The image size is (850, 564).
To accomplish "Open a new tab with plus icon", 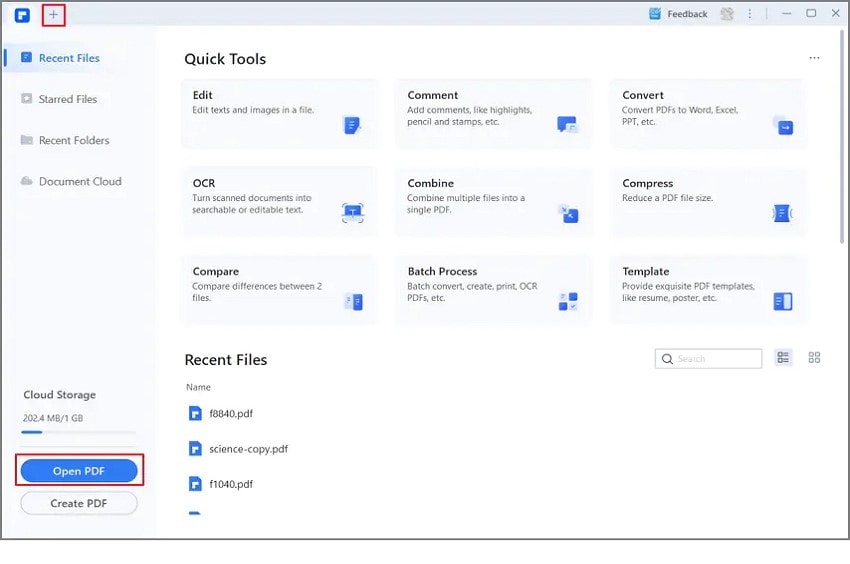I will tap(53, 15).
